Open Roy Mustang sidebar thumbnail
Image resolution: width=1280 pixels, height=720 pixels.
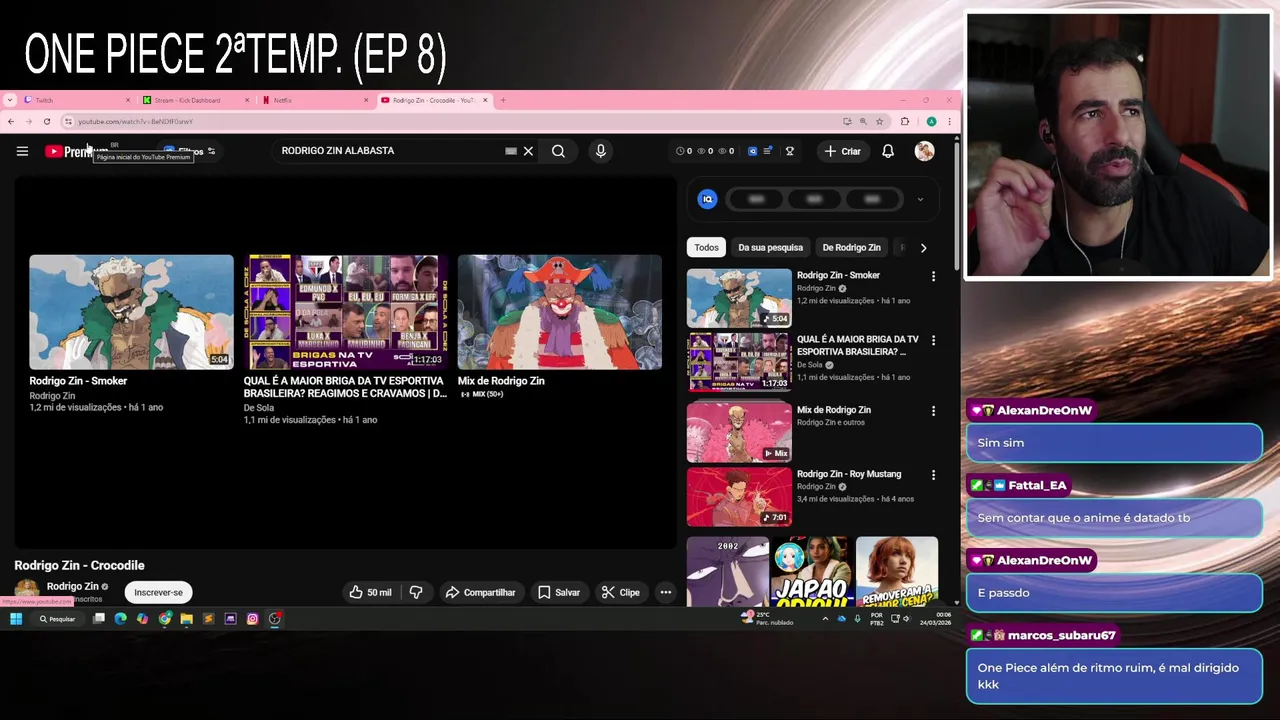[739, 497]
